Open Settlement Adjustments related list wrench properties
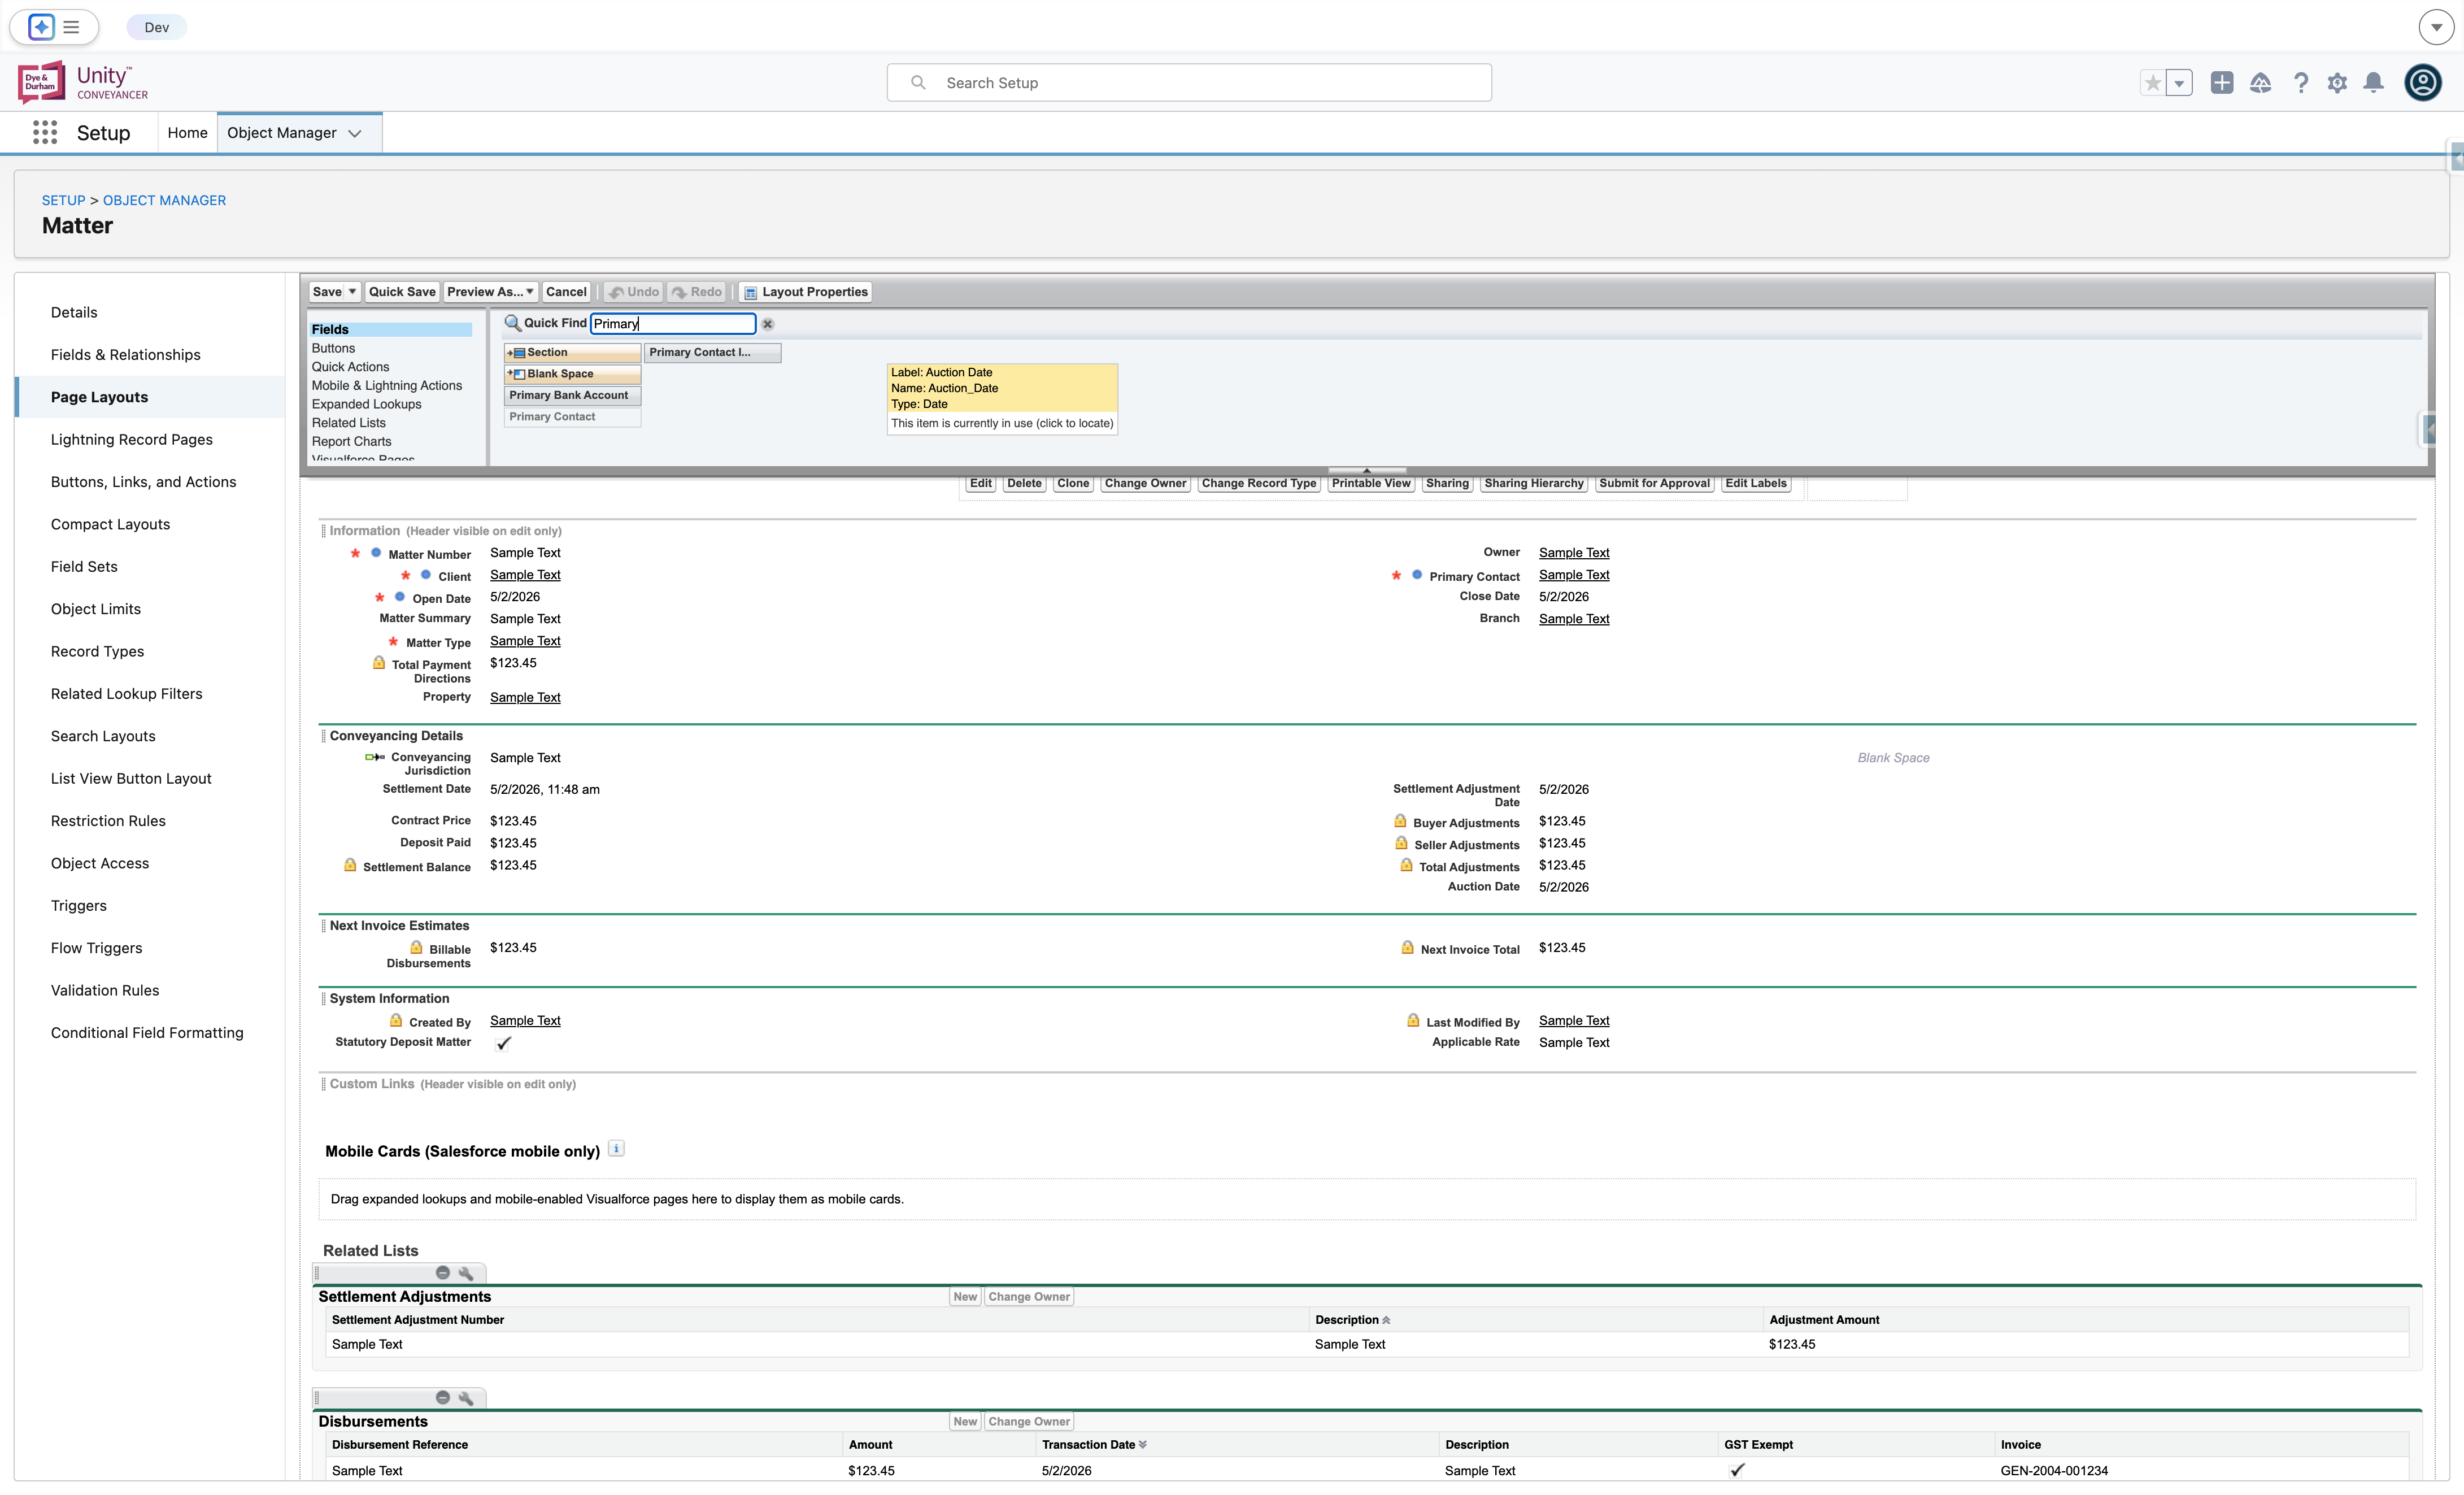Image resolution: width=2464 pixels, height=1495 pixels. click(465, 1273)
